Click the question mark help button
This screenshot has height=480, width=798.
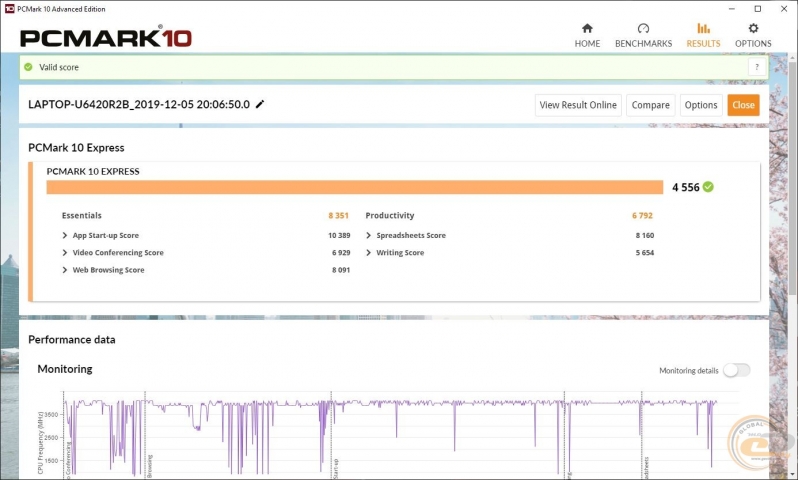[x=757, y=67]
